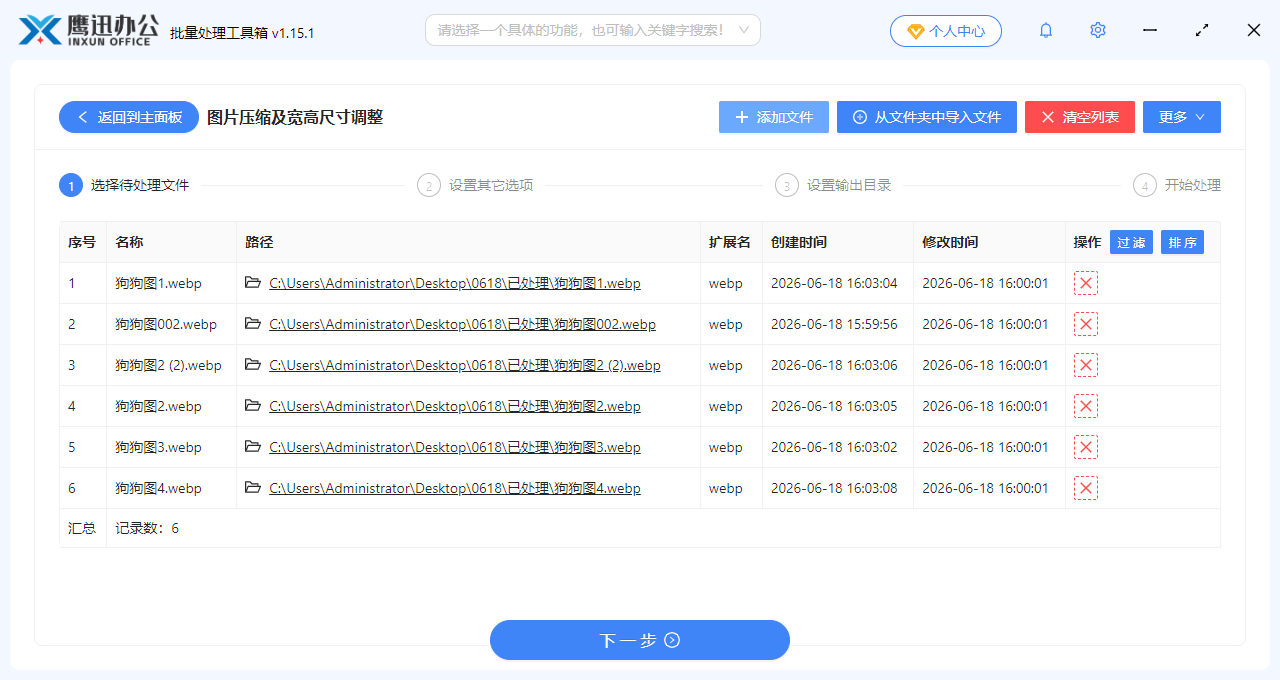Delete row 狗狗图4.webp with its red X
The image size is (1280, 680).
1085,488
